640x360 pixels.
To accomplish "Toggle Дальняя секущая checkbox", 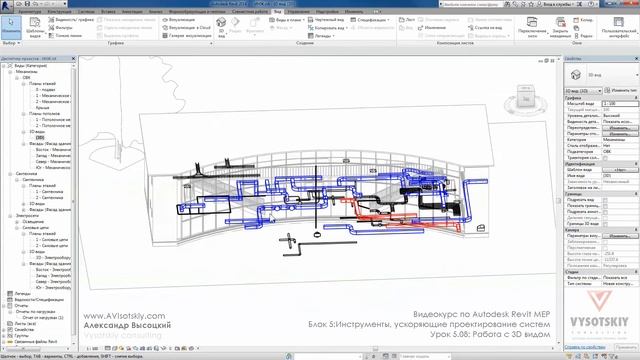I will [x=605, y=218].
